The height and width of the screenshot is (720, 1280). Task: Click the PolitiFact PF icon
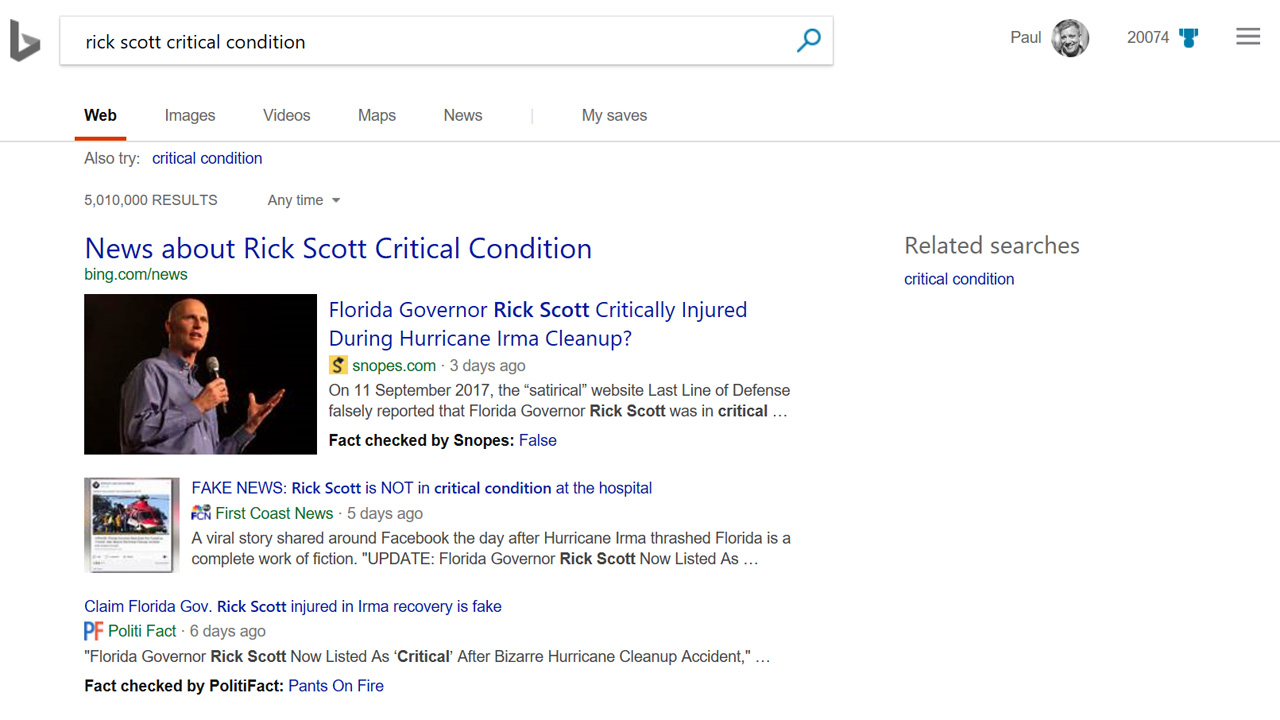point(93,631)
